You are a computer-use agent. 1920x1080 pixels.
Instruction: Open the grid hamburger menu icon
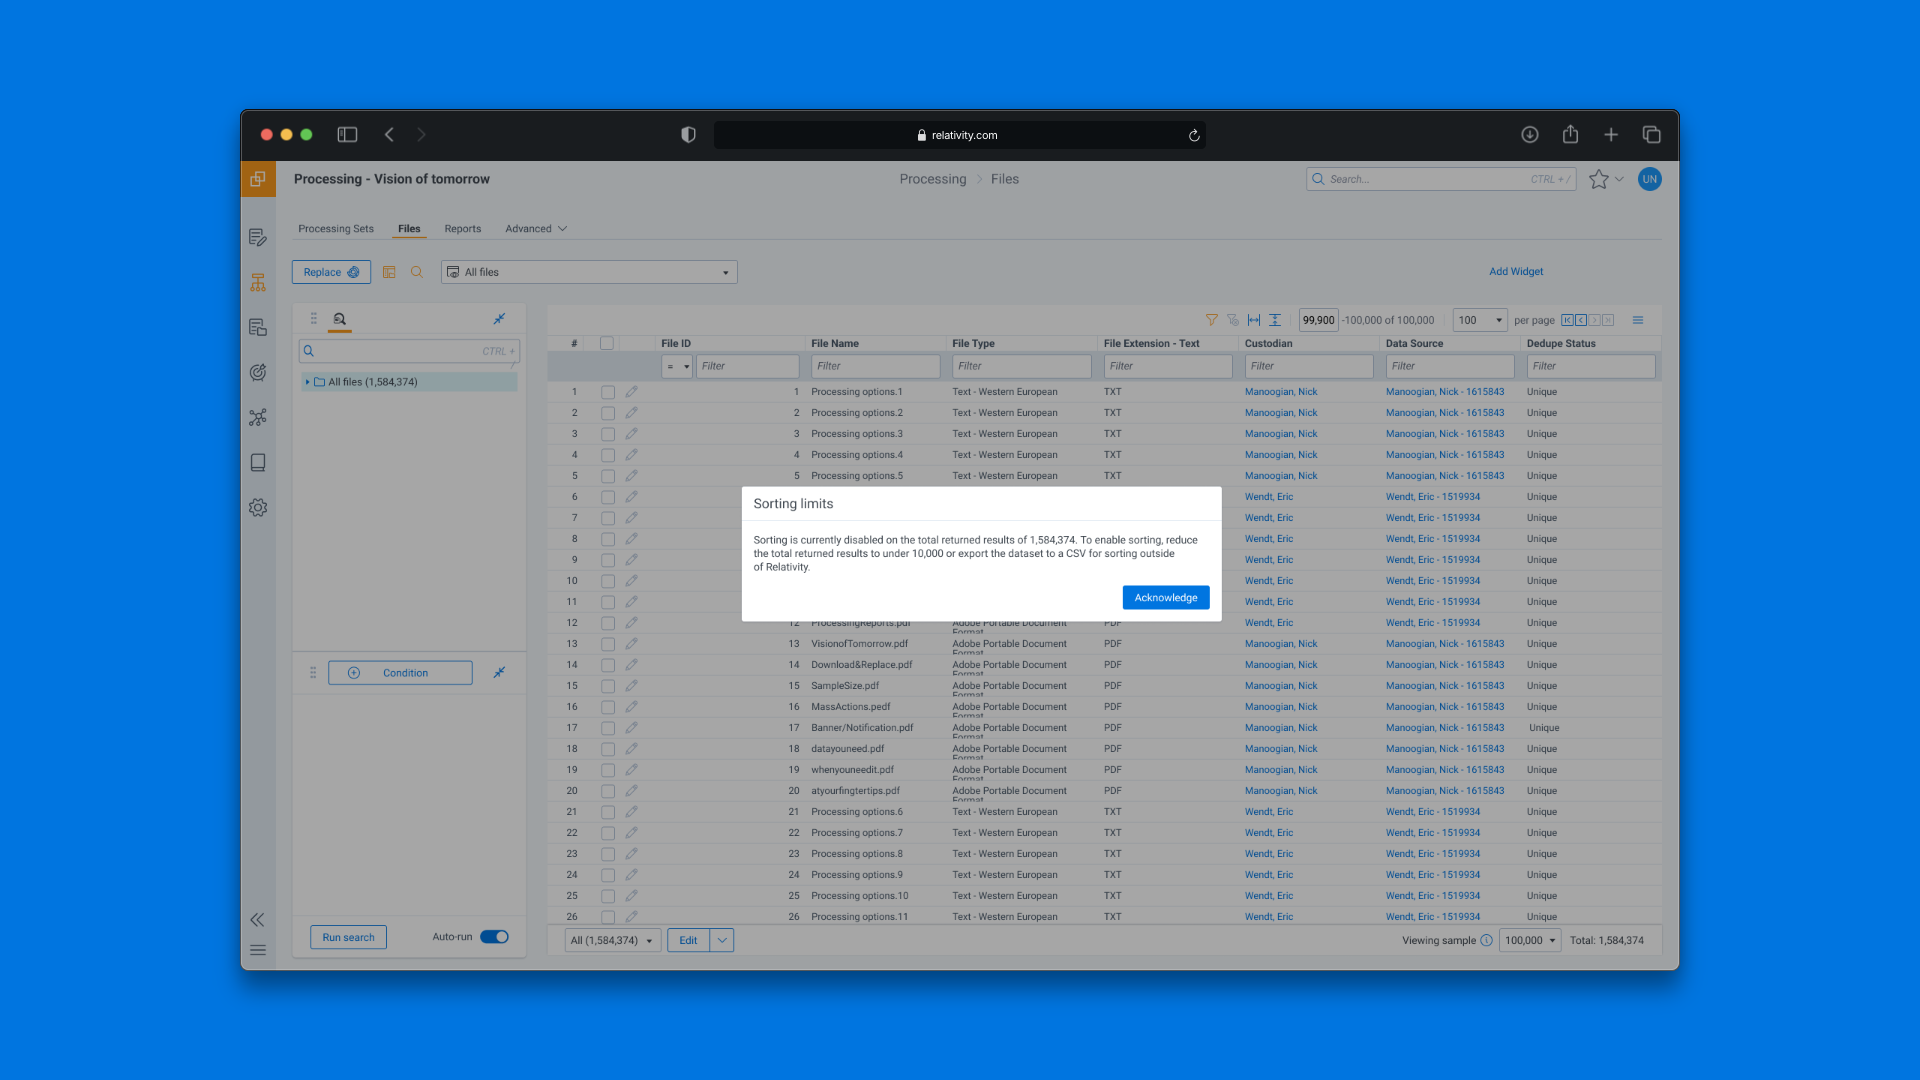pos(1638,320)
